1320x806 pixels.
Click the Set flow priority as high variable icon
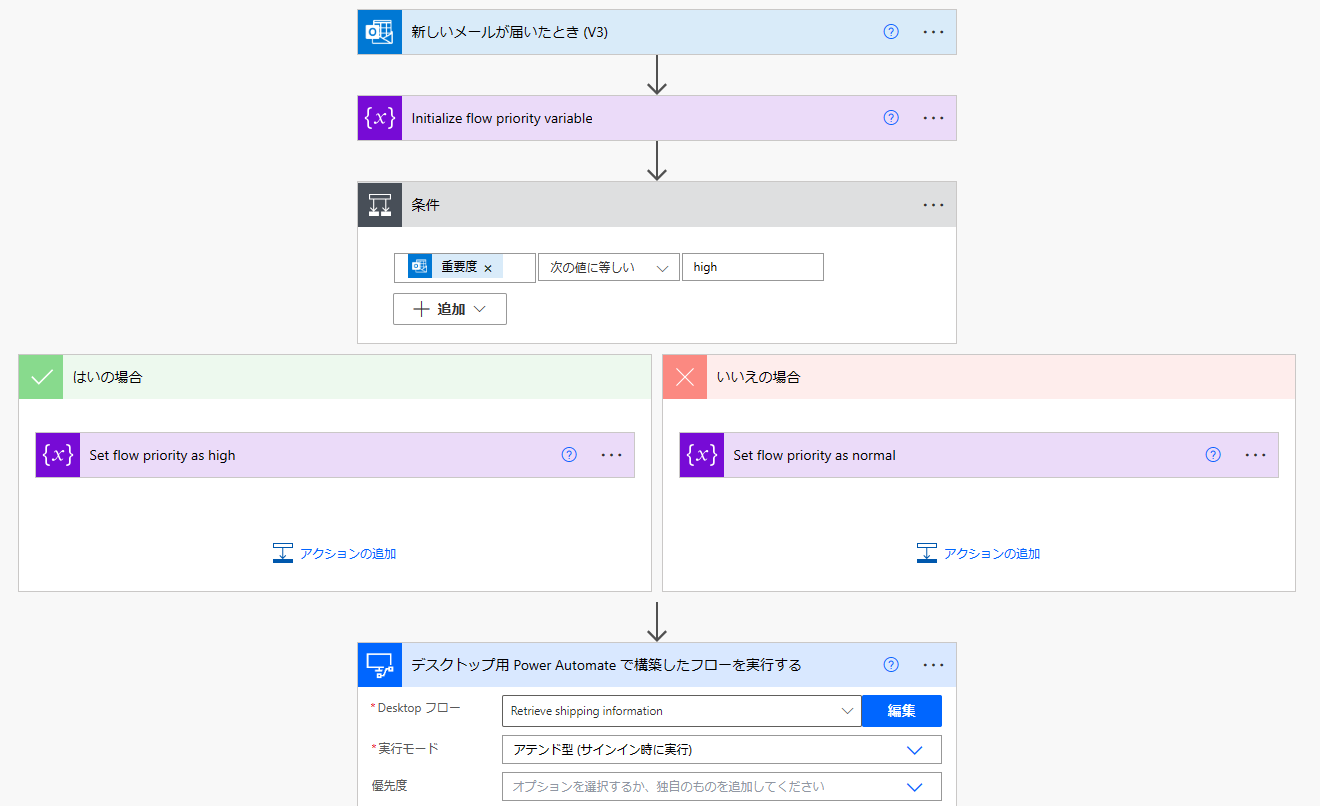coord(58,455)
